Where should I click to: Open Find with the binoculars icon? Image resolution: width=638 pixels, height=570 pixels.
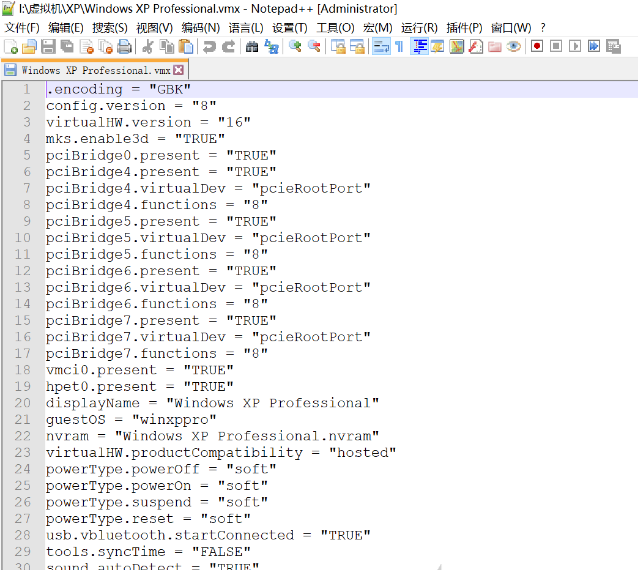tap(252, 46)
